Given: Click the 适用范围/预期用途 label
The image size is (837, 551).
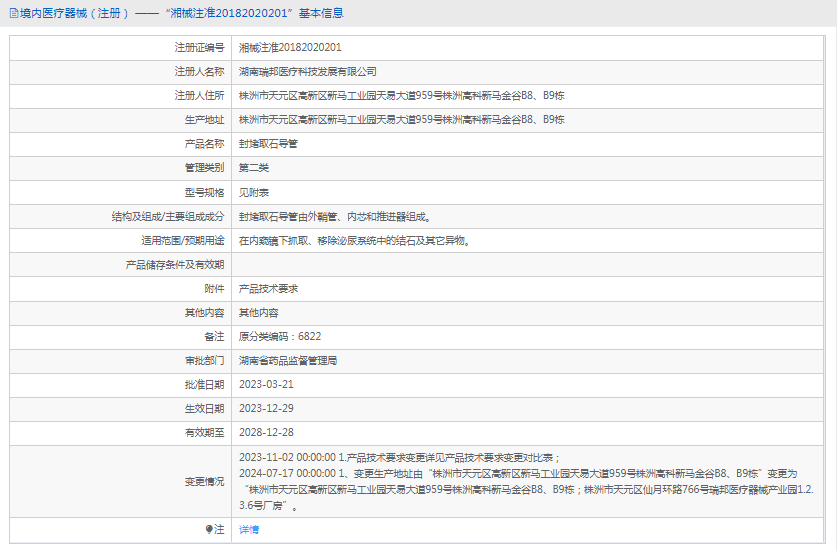Looking at the screenshot, I should click(x=183, y=241).
